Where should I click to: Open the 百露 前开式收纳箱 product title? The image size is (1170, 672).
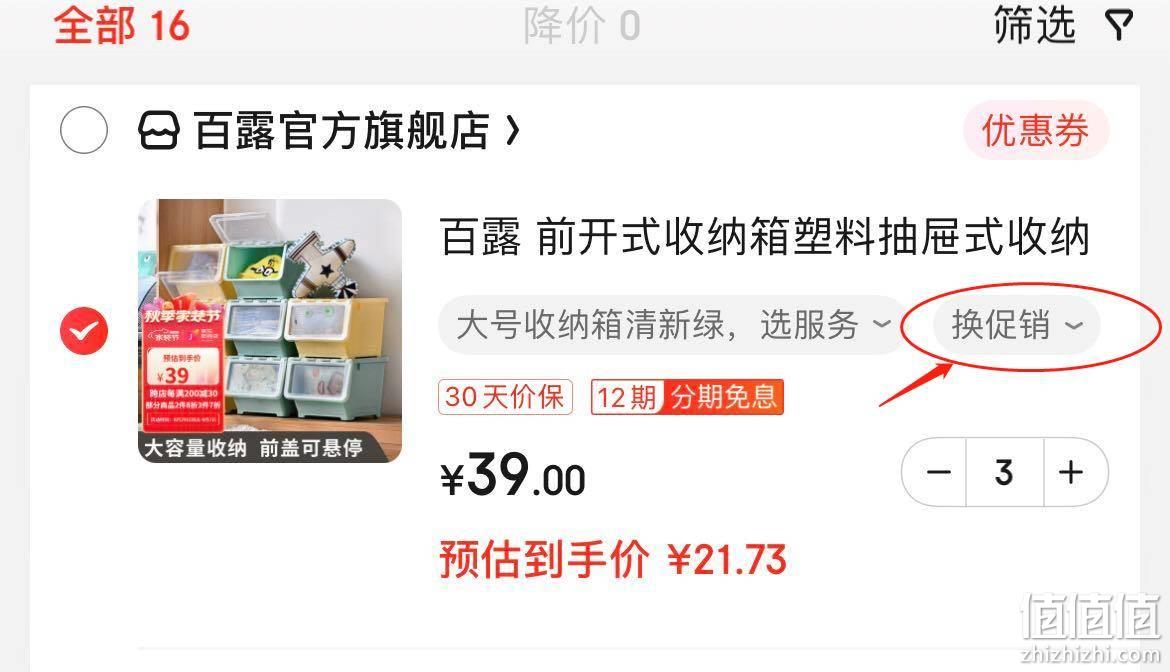pos(764,237)
